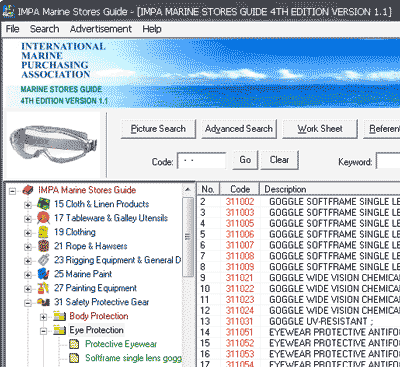This screenshot has width=400, height=367.
Task: Open the Work Sheet button
Action: pos(320,129)
